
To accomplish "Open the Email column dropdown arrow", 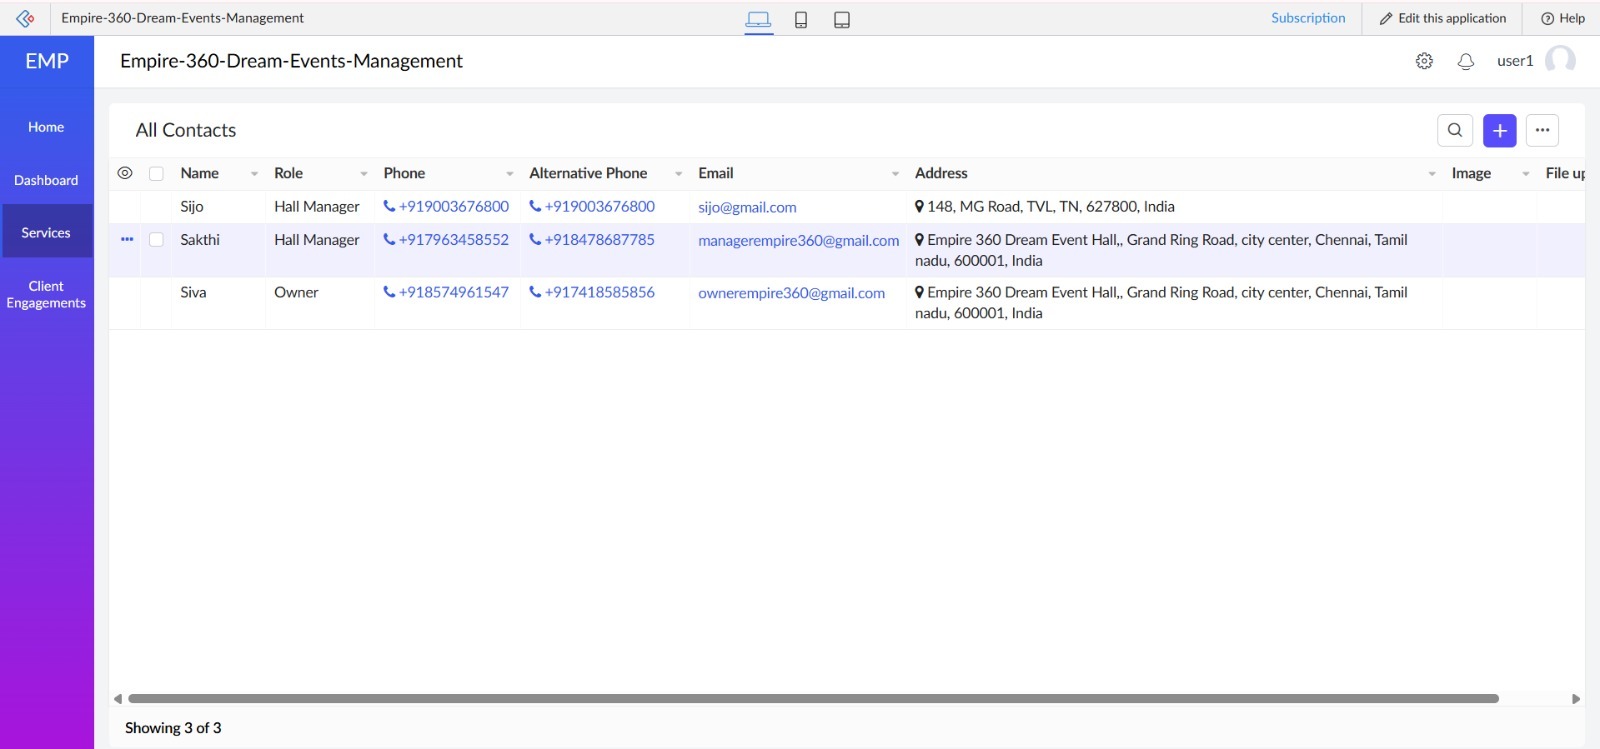I will point(895,174).
